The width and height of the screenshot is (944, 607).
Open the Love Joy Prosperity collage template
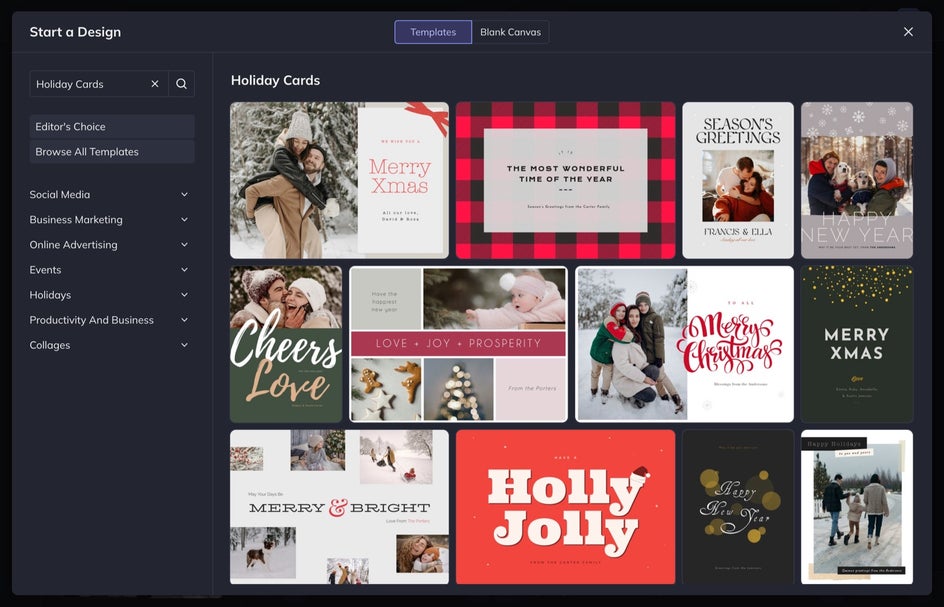458,344
